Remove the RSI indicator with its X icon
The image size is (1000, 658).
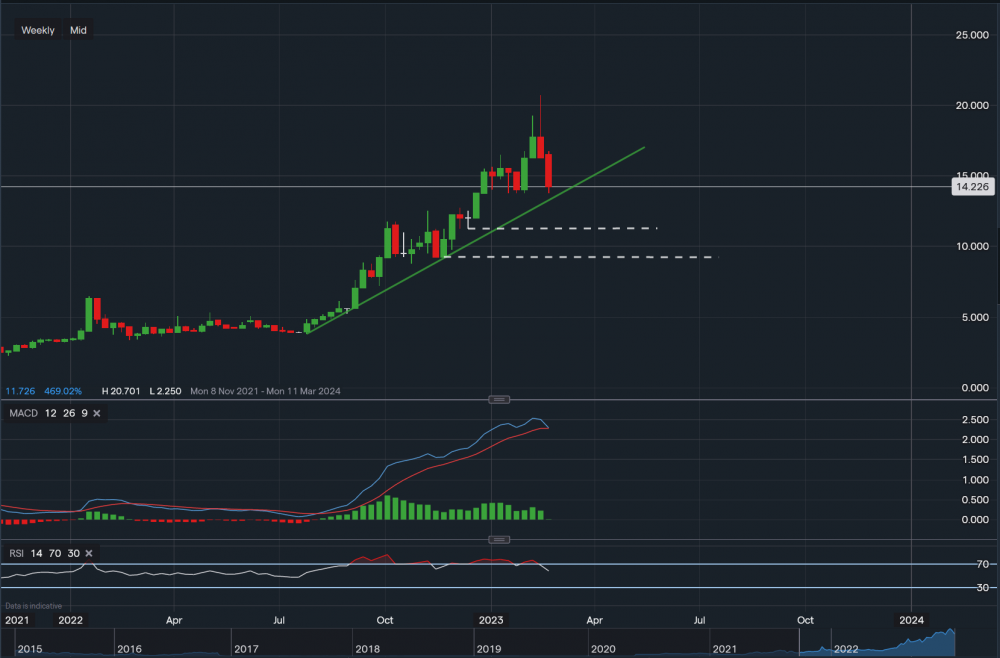[x=89, y=553]
